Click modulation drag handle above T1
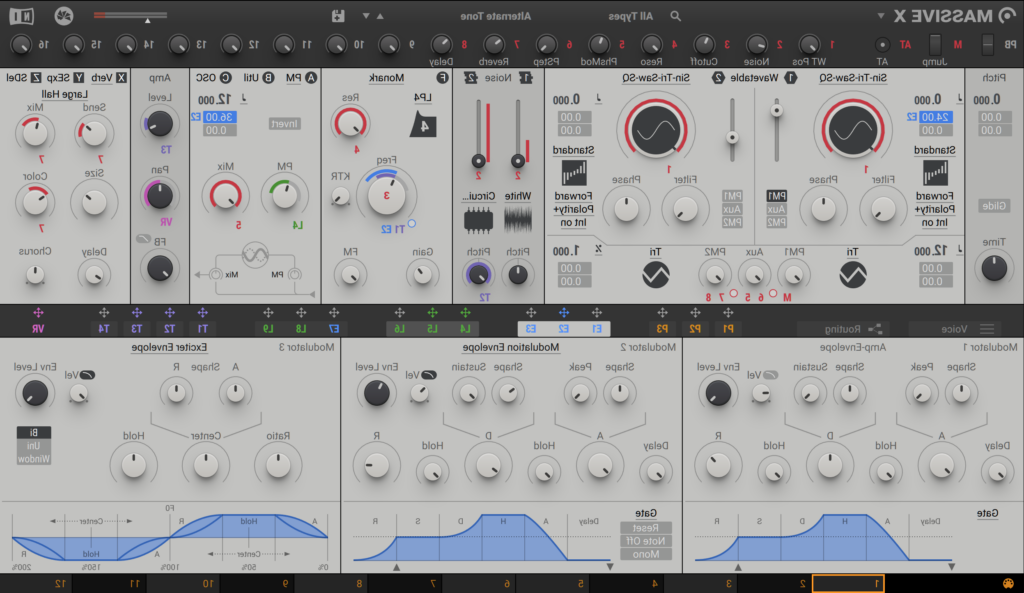Screen dimensions: 1024x593 pyautogui.click(x=202, y=313)
